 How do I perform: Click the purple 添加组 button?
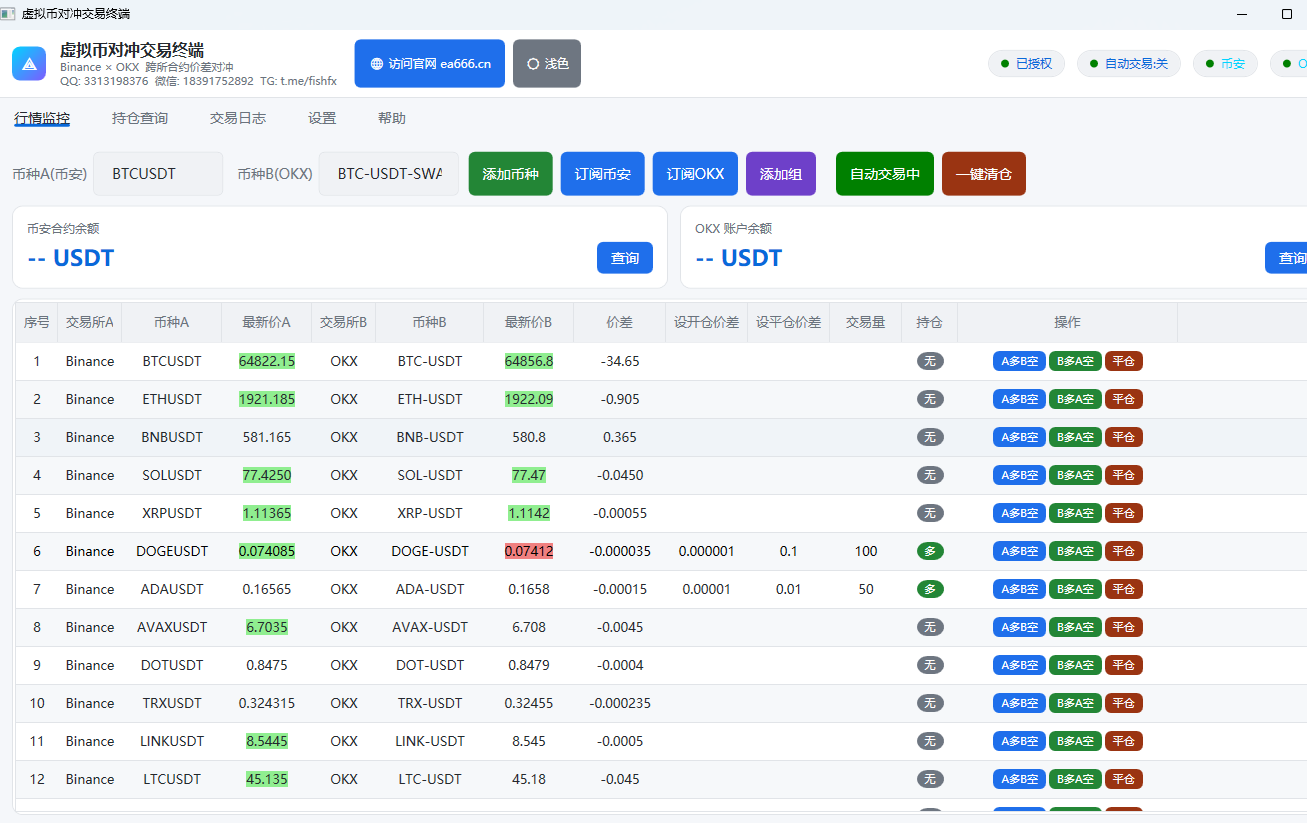[781, 174]
